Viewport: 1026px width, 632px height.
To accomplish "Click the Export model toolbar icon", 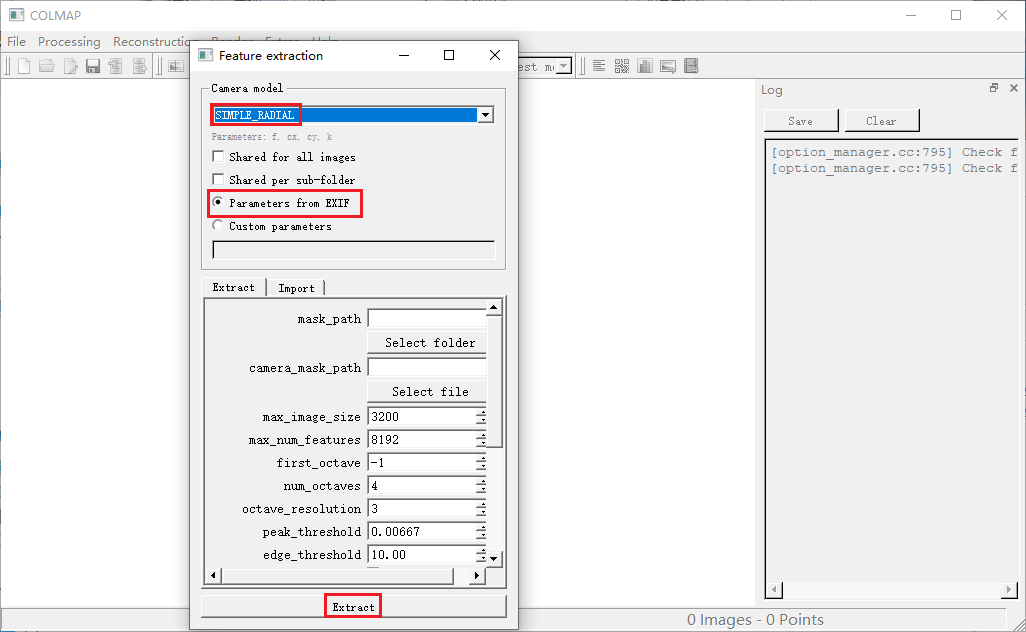I will point(139,66).
